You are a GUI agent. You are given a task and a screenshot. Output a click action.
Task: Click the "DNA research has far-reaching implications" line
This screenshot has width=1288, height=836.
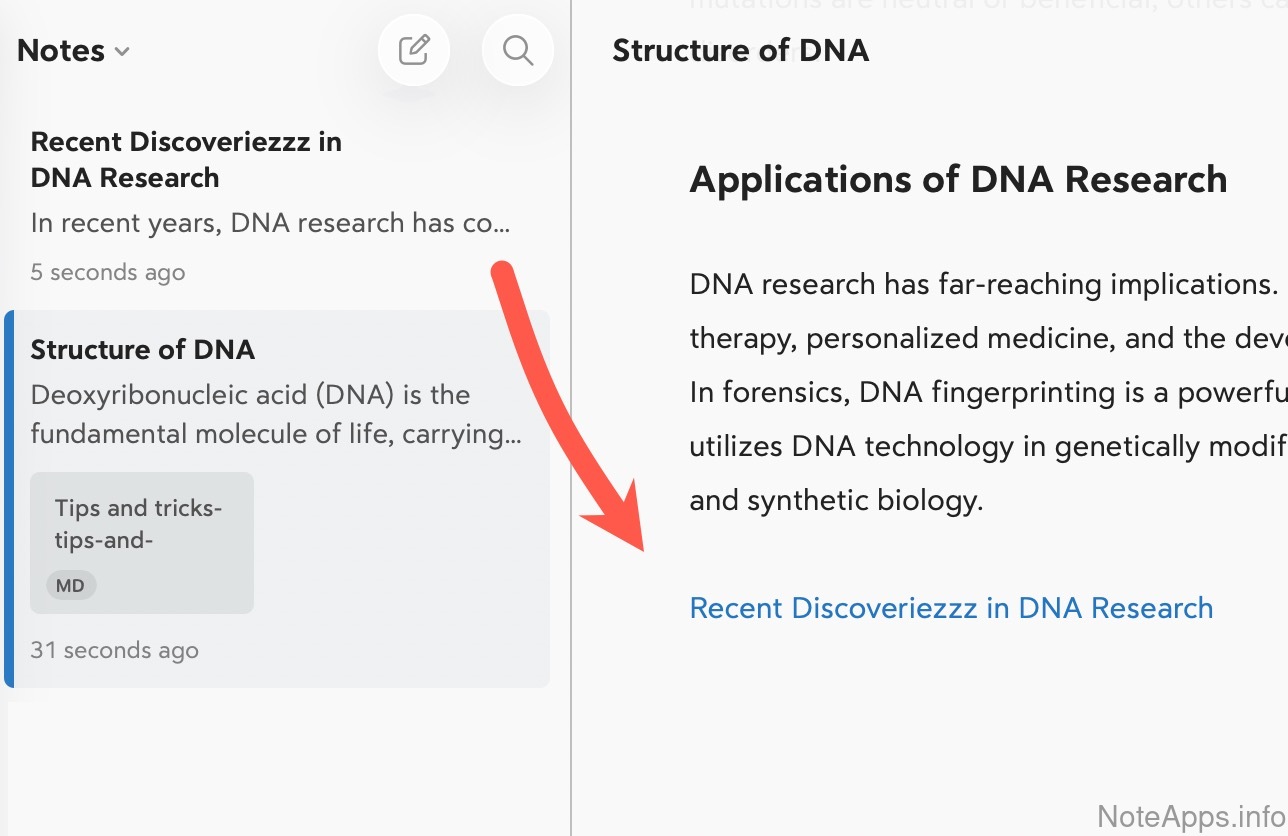pyautogui.click(x=980, y=285)
